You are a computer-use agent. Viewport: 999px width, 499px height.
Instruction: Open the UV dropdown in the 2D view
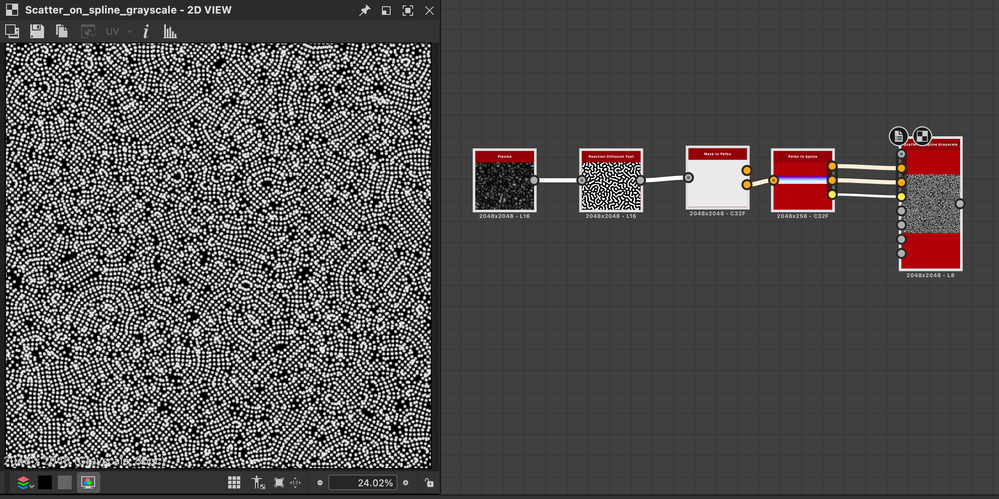(119, 31)
